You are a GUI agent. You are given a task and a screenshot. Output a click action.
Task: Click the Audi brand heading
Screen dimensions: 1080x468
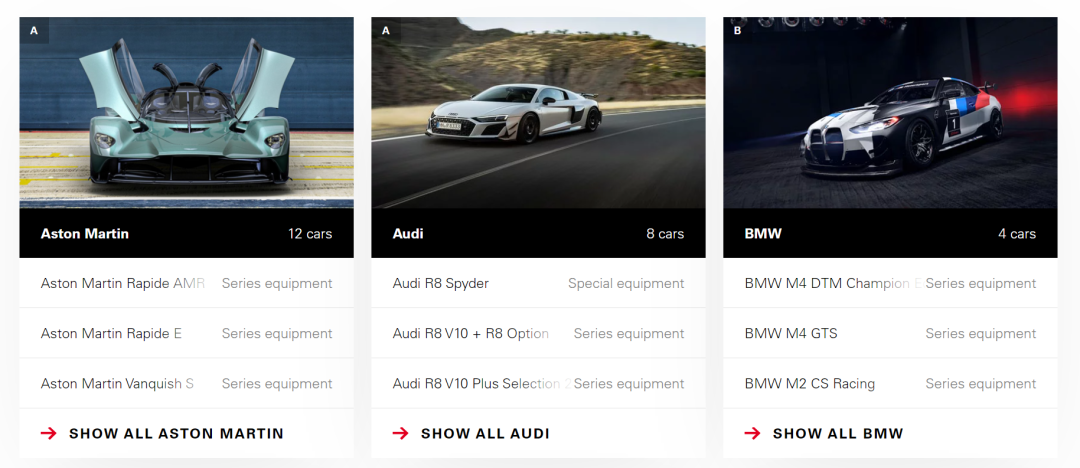pyautogui.click(x=408, y=234)
